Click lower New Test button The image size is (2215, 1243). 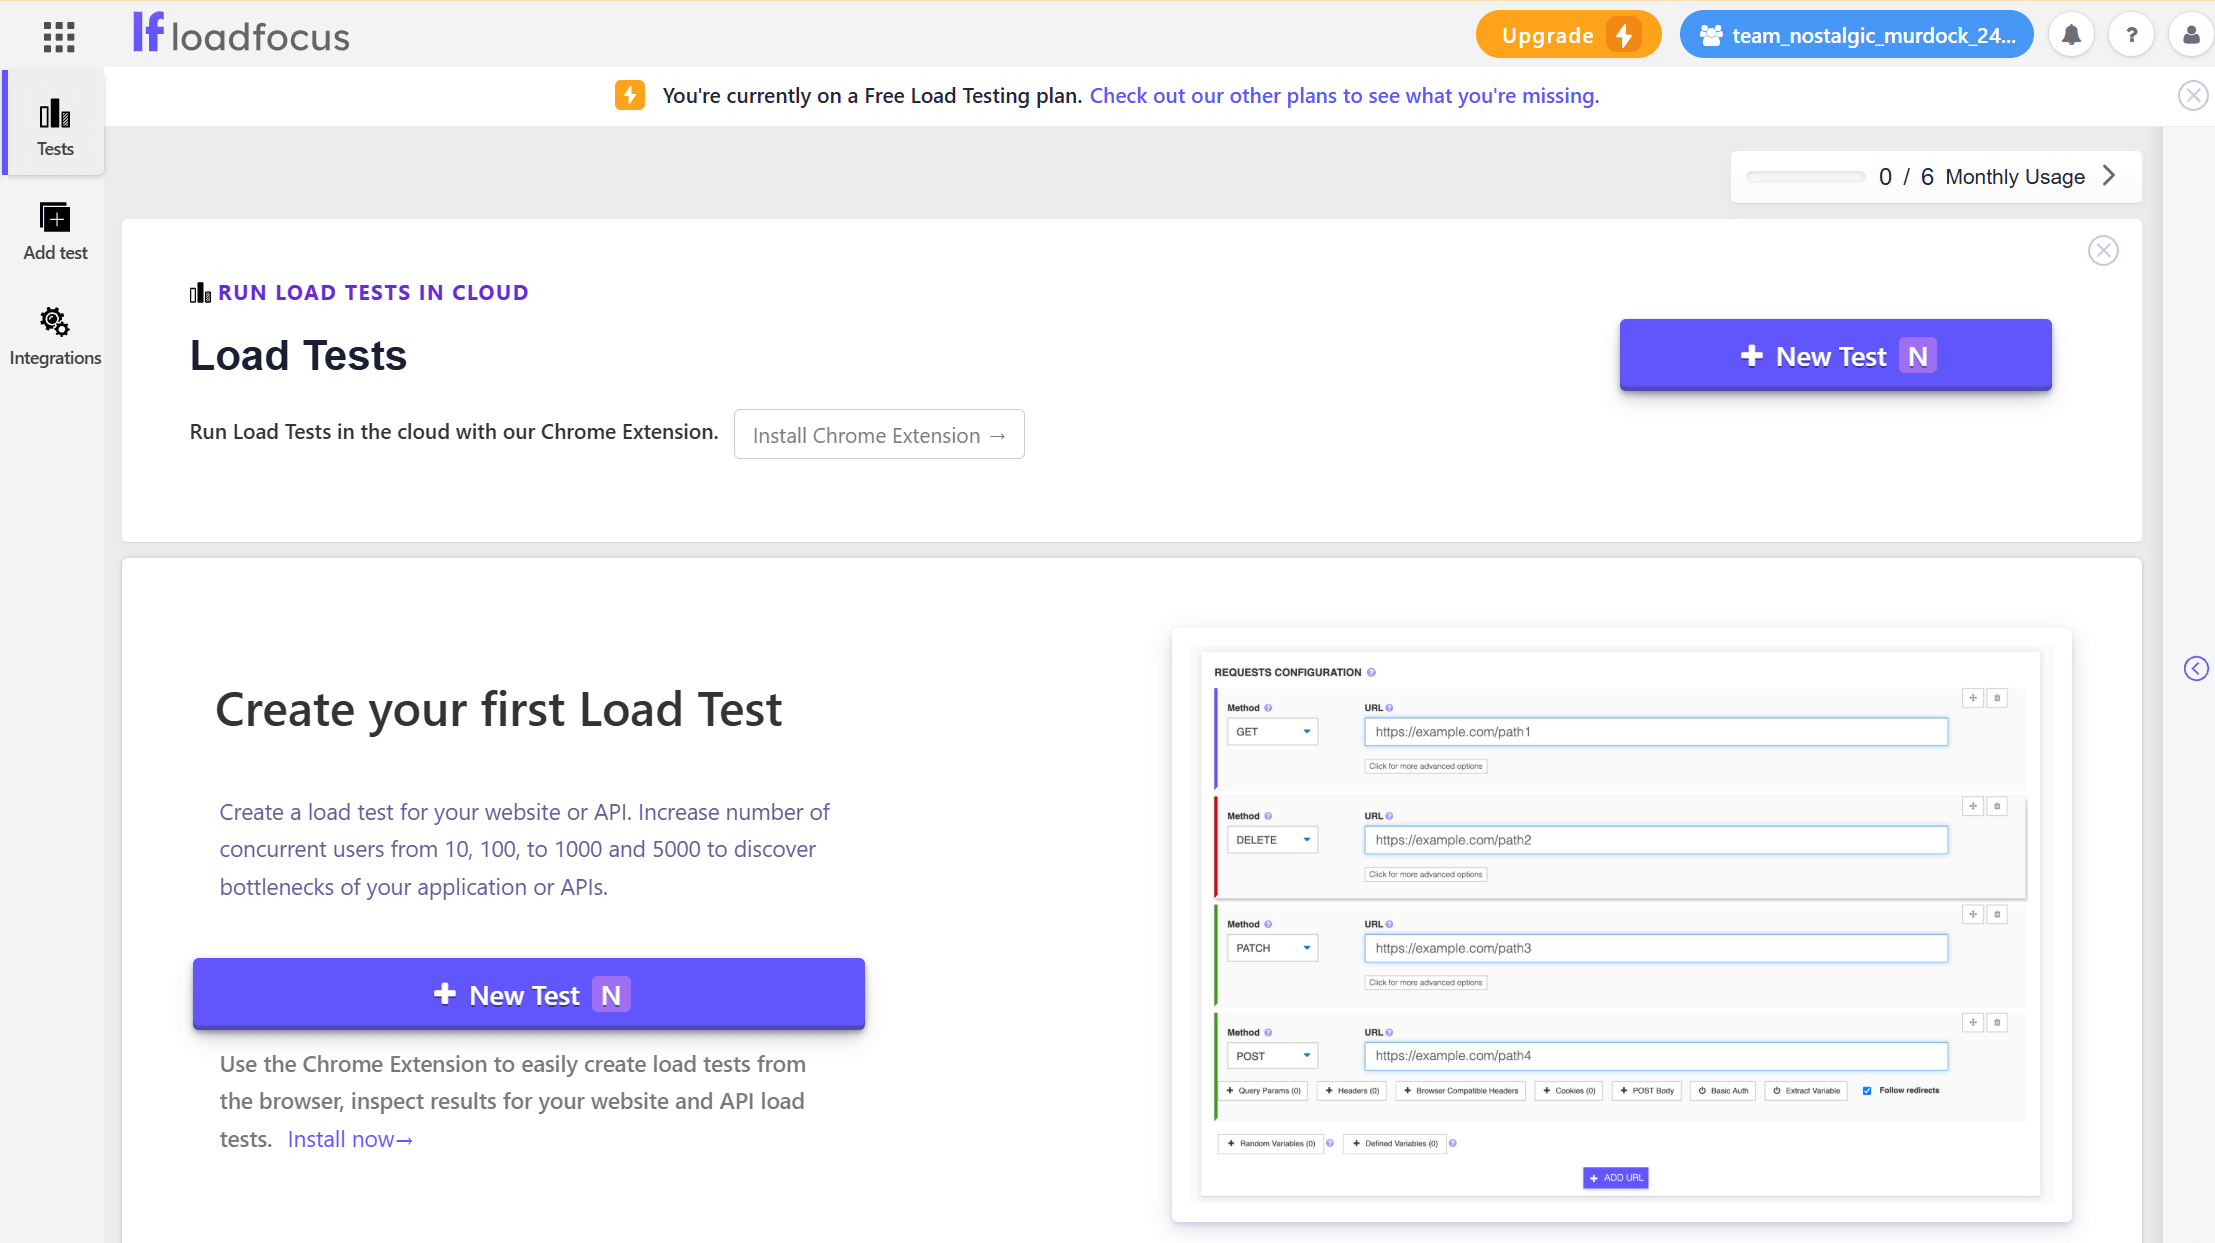click(x=528, y=995)
